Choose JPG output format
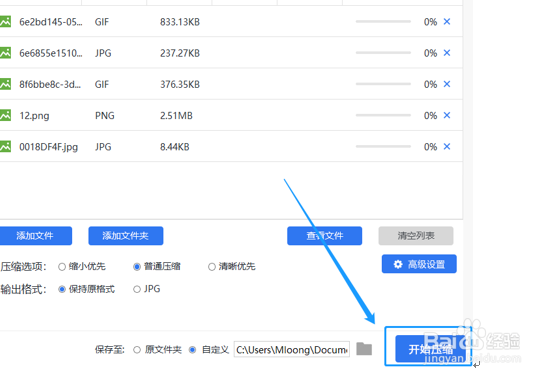This screenshot has height=378, width=553. (137, 289)
